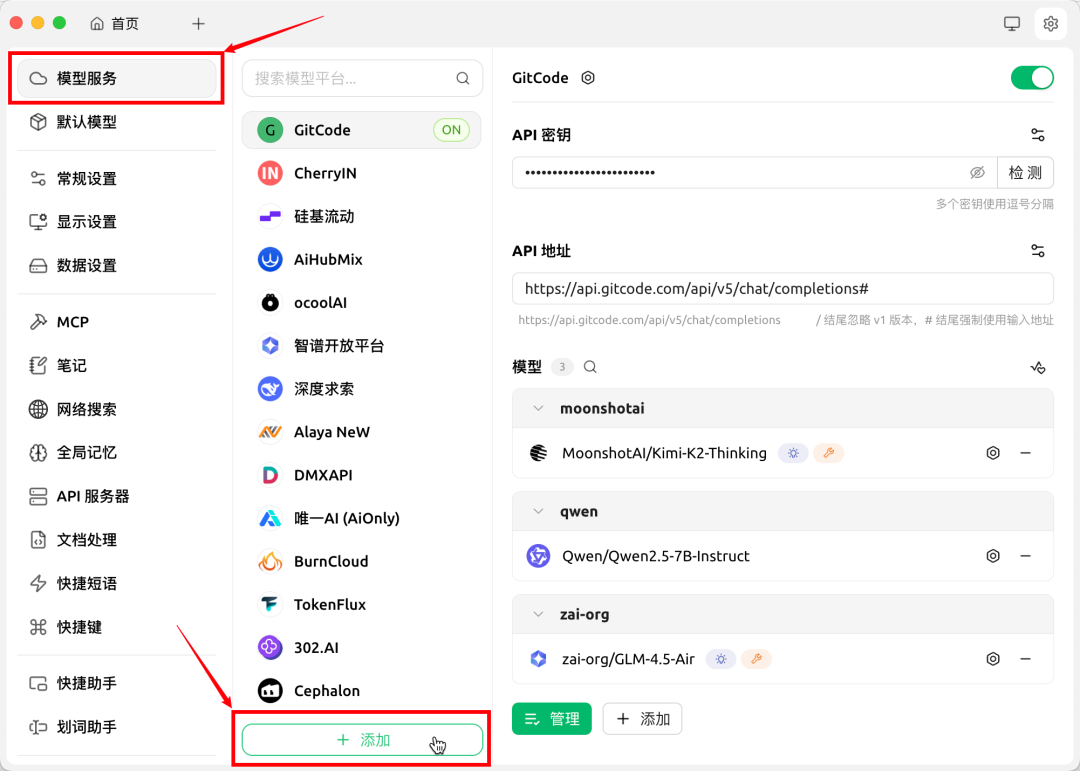This screenshot has width=1080, height=771.
Task: Open 数据设置 settings section
Action: click(x=116, y=265)
